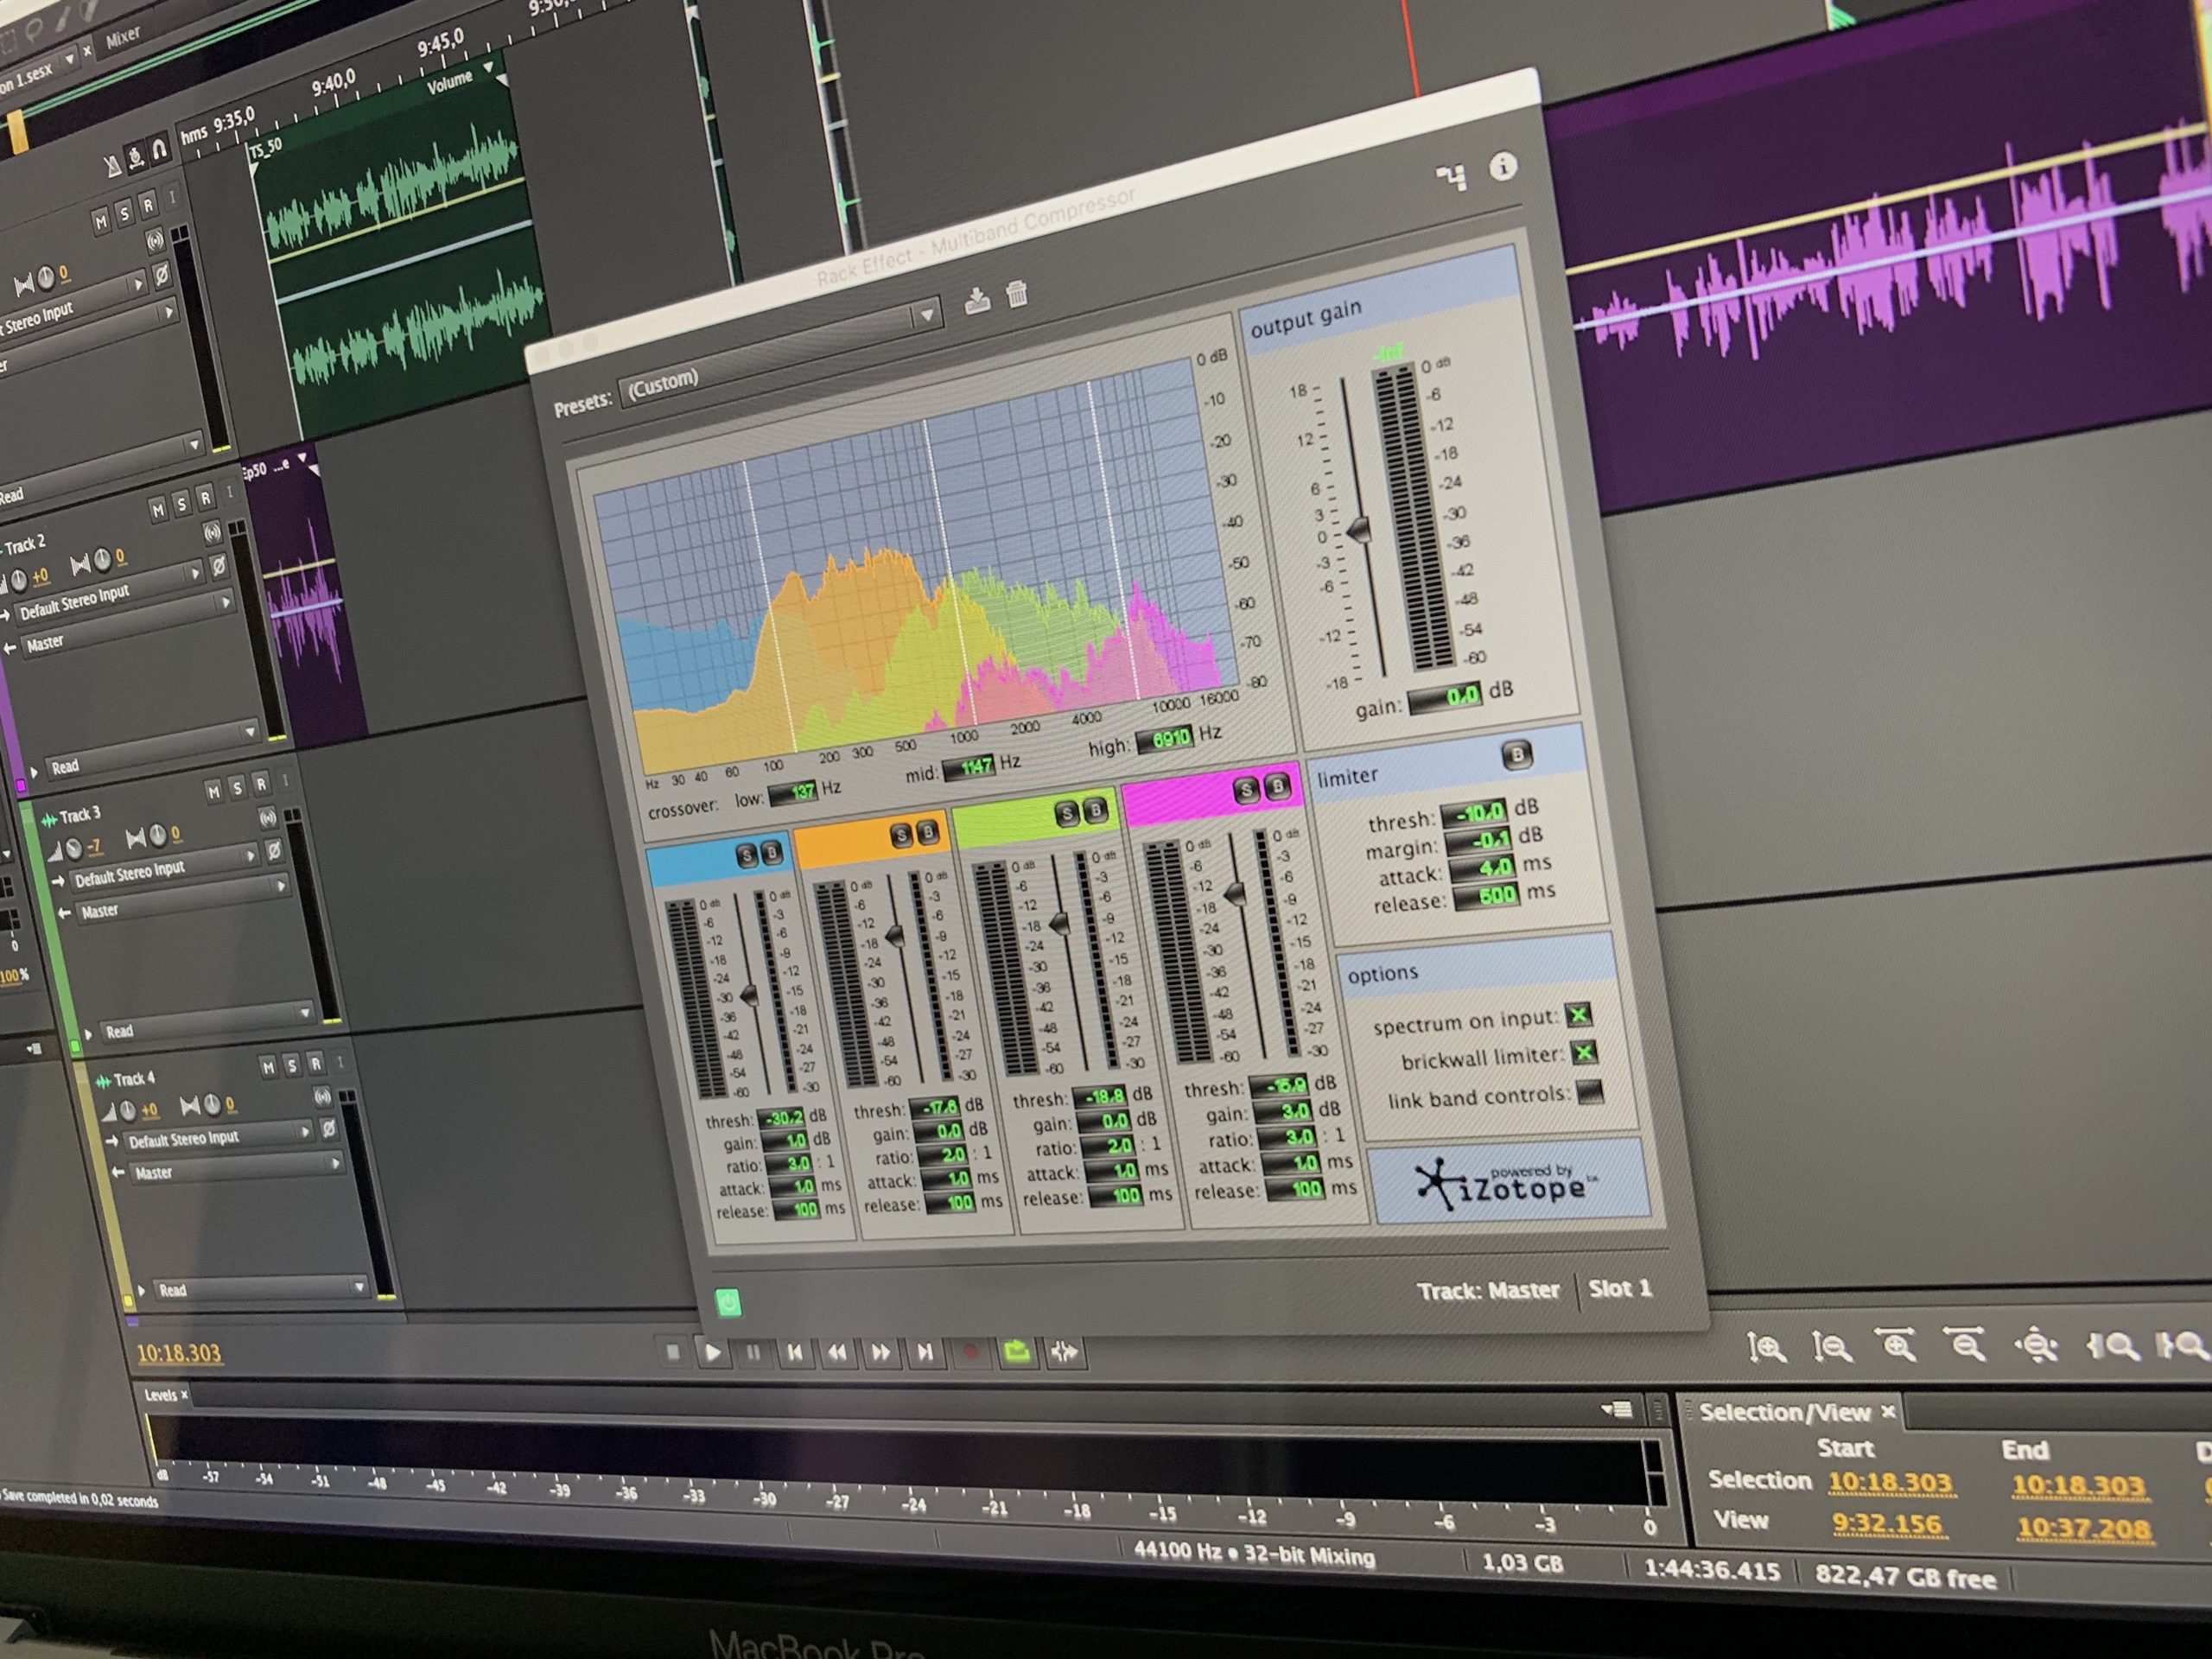The width and height of the screenshot is (2212, 1659).
Task: Open the info icon in effect window
Action: click(1502, 167)
